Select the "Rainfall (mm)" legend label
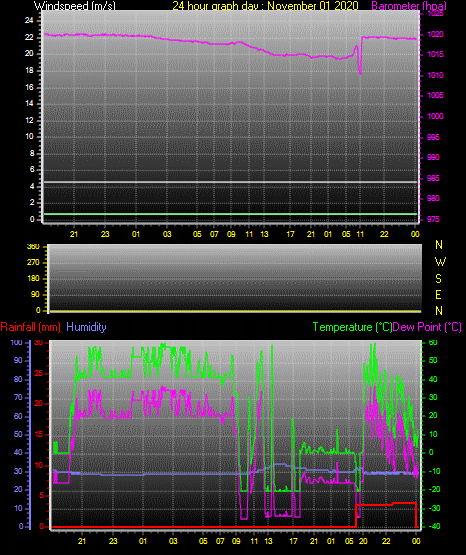Screen dimensions: 466x555 (30, 327)
